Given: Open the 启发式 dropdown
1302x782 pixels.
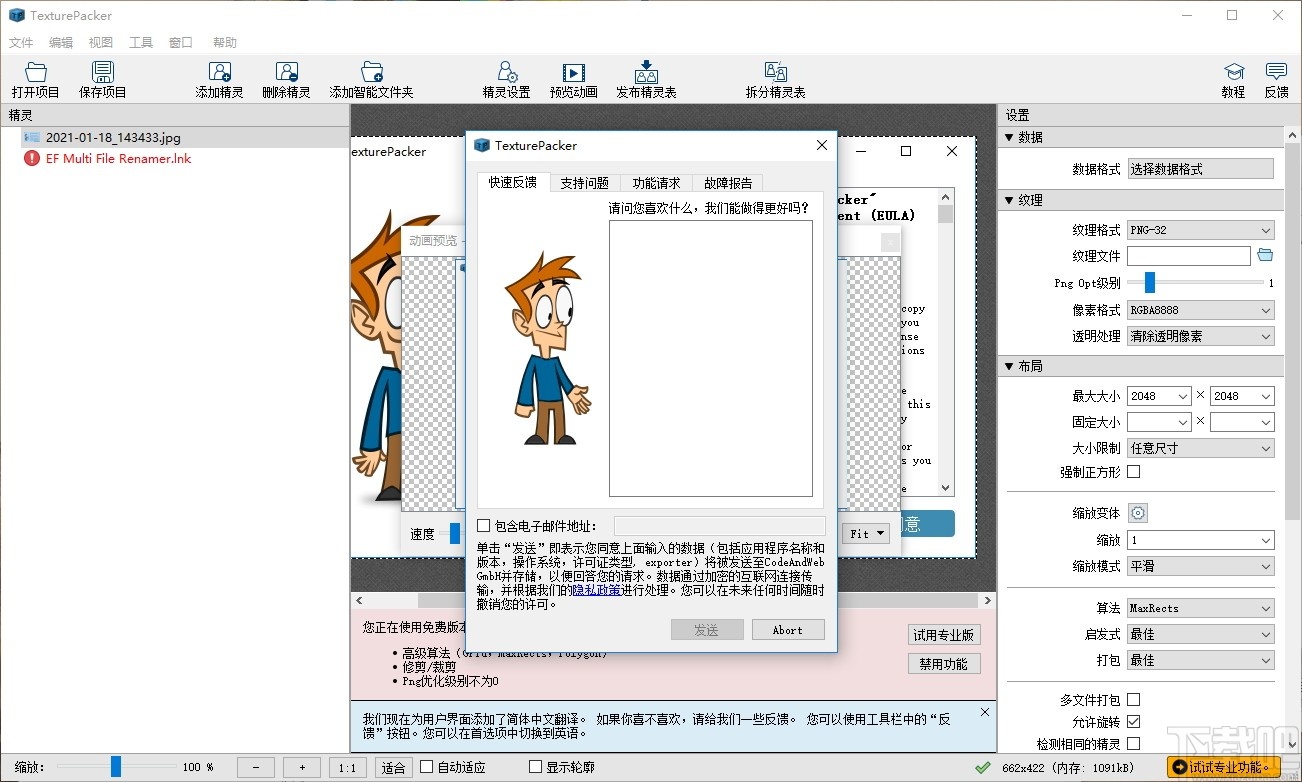Looking at the screenshot, I should 1201,634.
